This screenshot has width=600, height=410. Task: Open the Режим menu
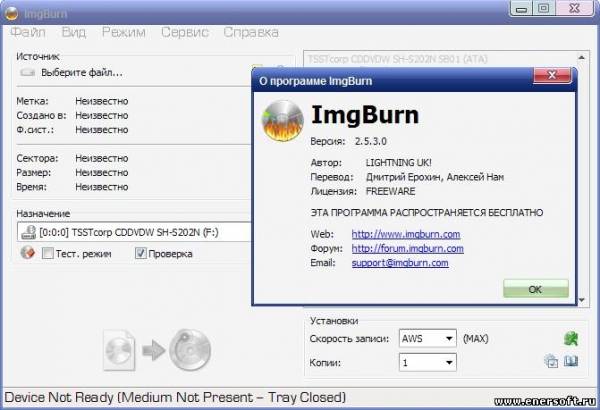[123, 32]
